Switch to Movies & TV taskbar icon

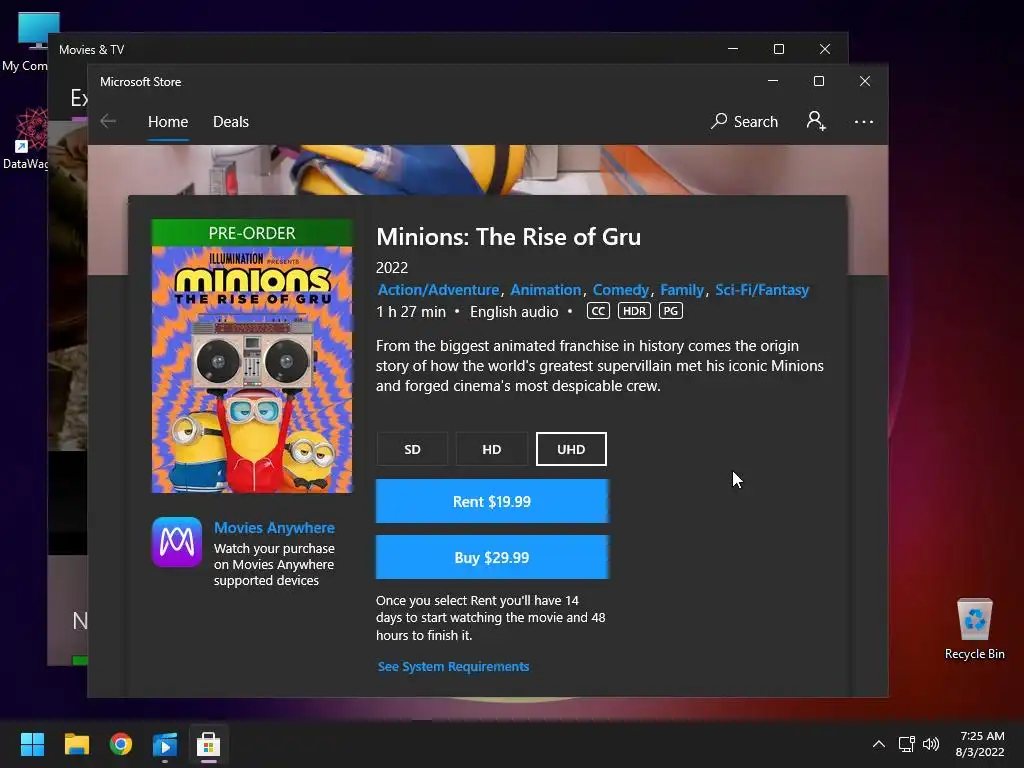click(165, 744)
